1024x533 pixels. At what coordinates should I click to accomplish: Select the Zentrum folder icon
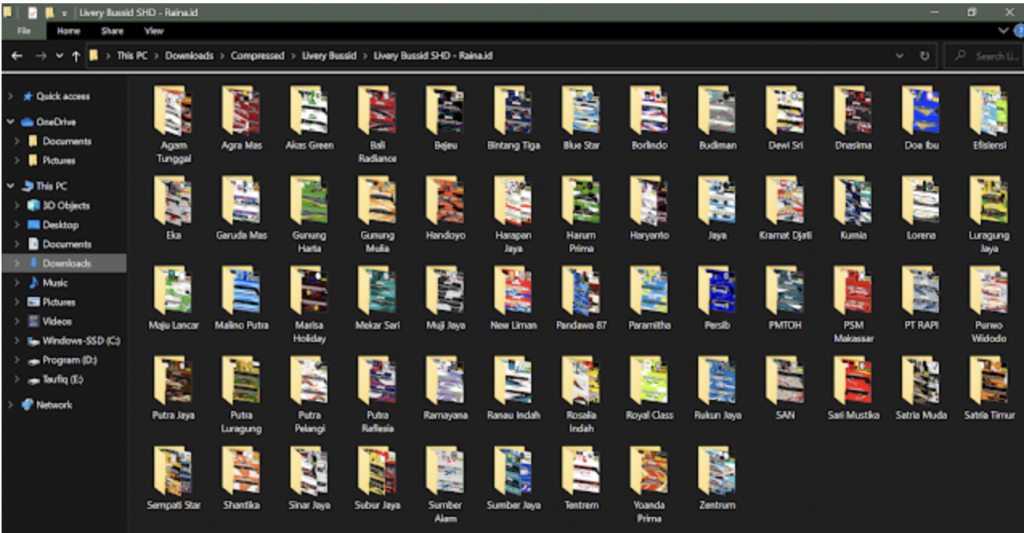[x=717, y=472]
